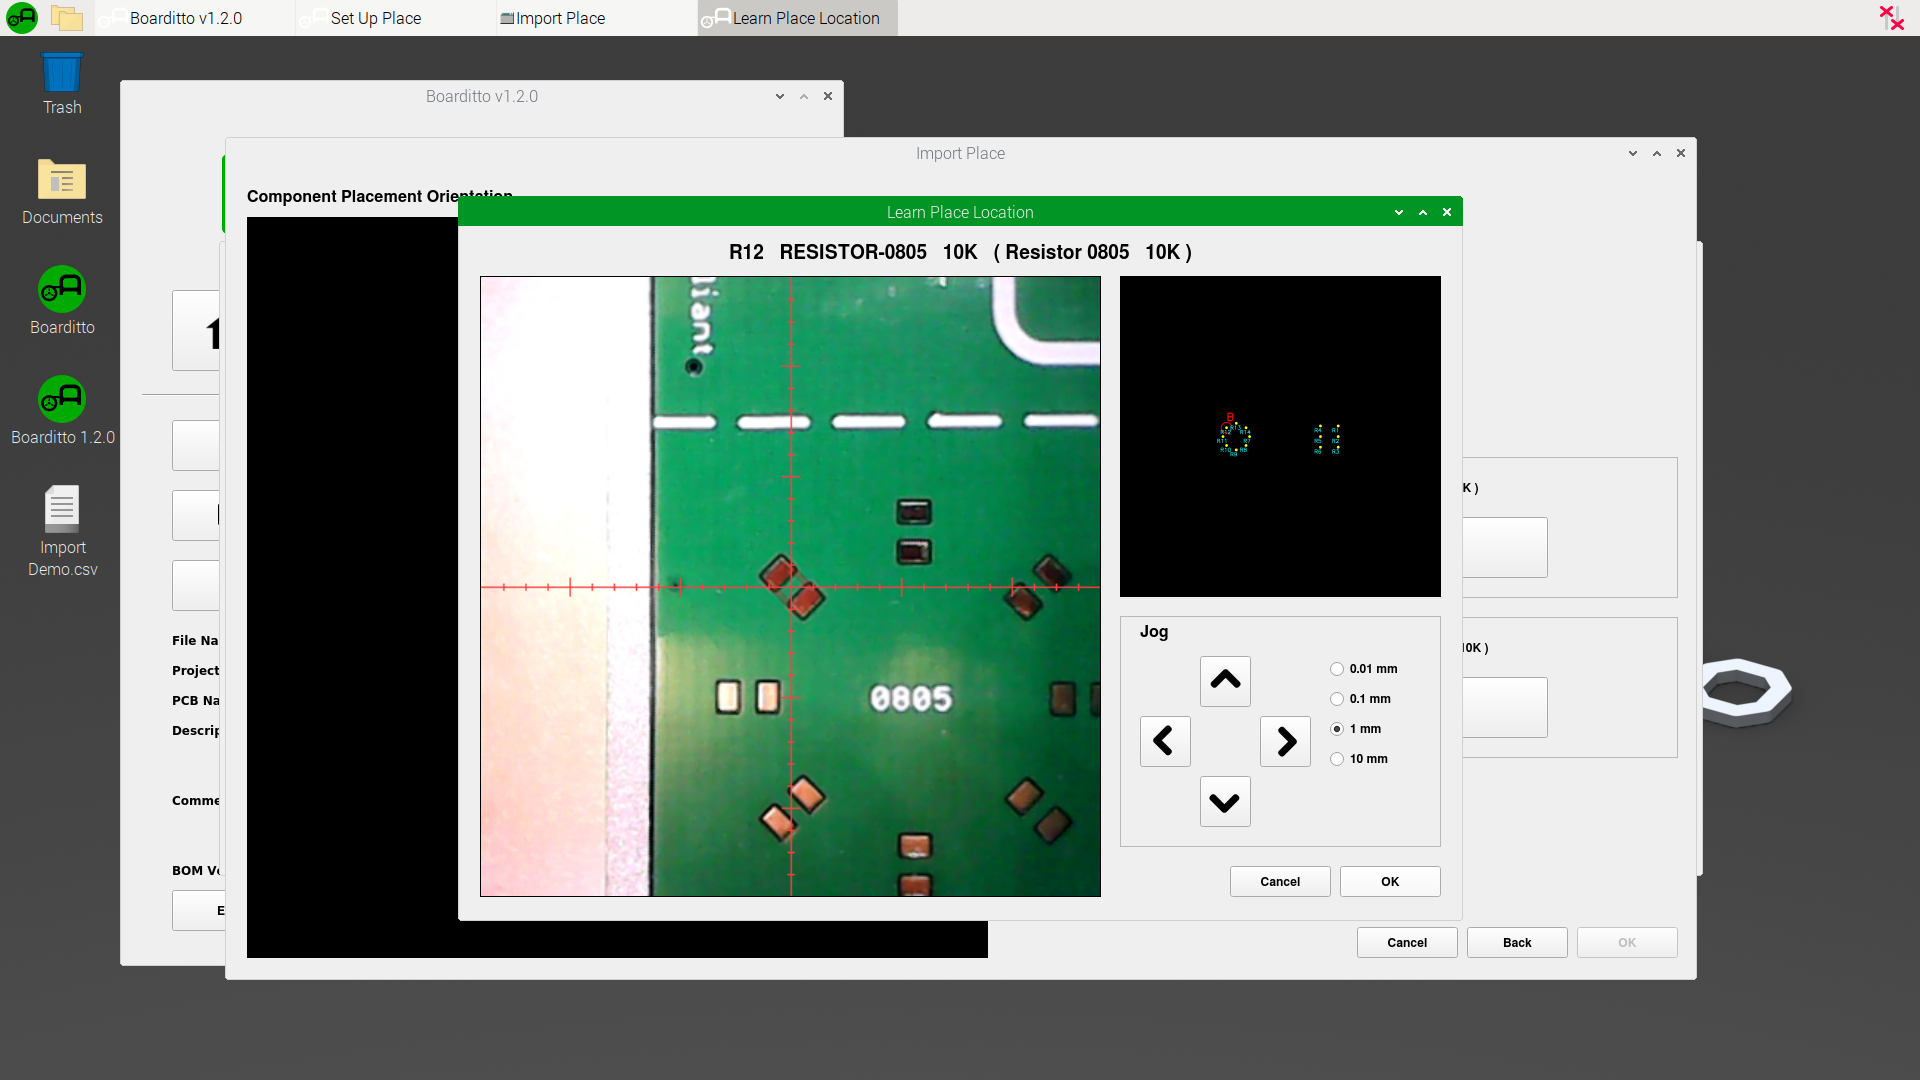Roll down Learn Place Location window chevron

coord(1399,212)
